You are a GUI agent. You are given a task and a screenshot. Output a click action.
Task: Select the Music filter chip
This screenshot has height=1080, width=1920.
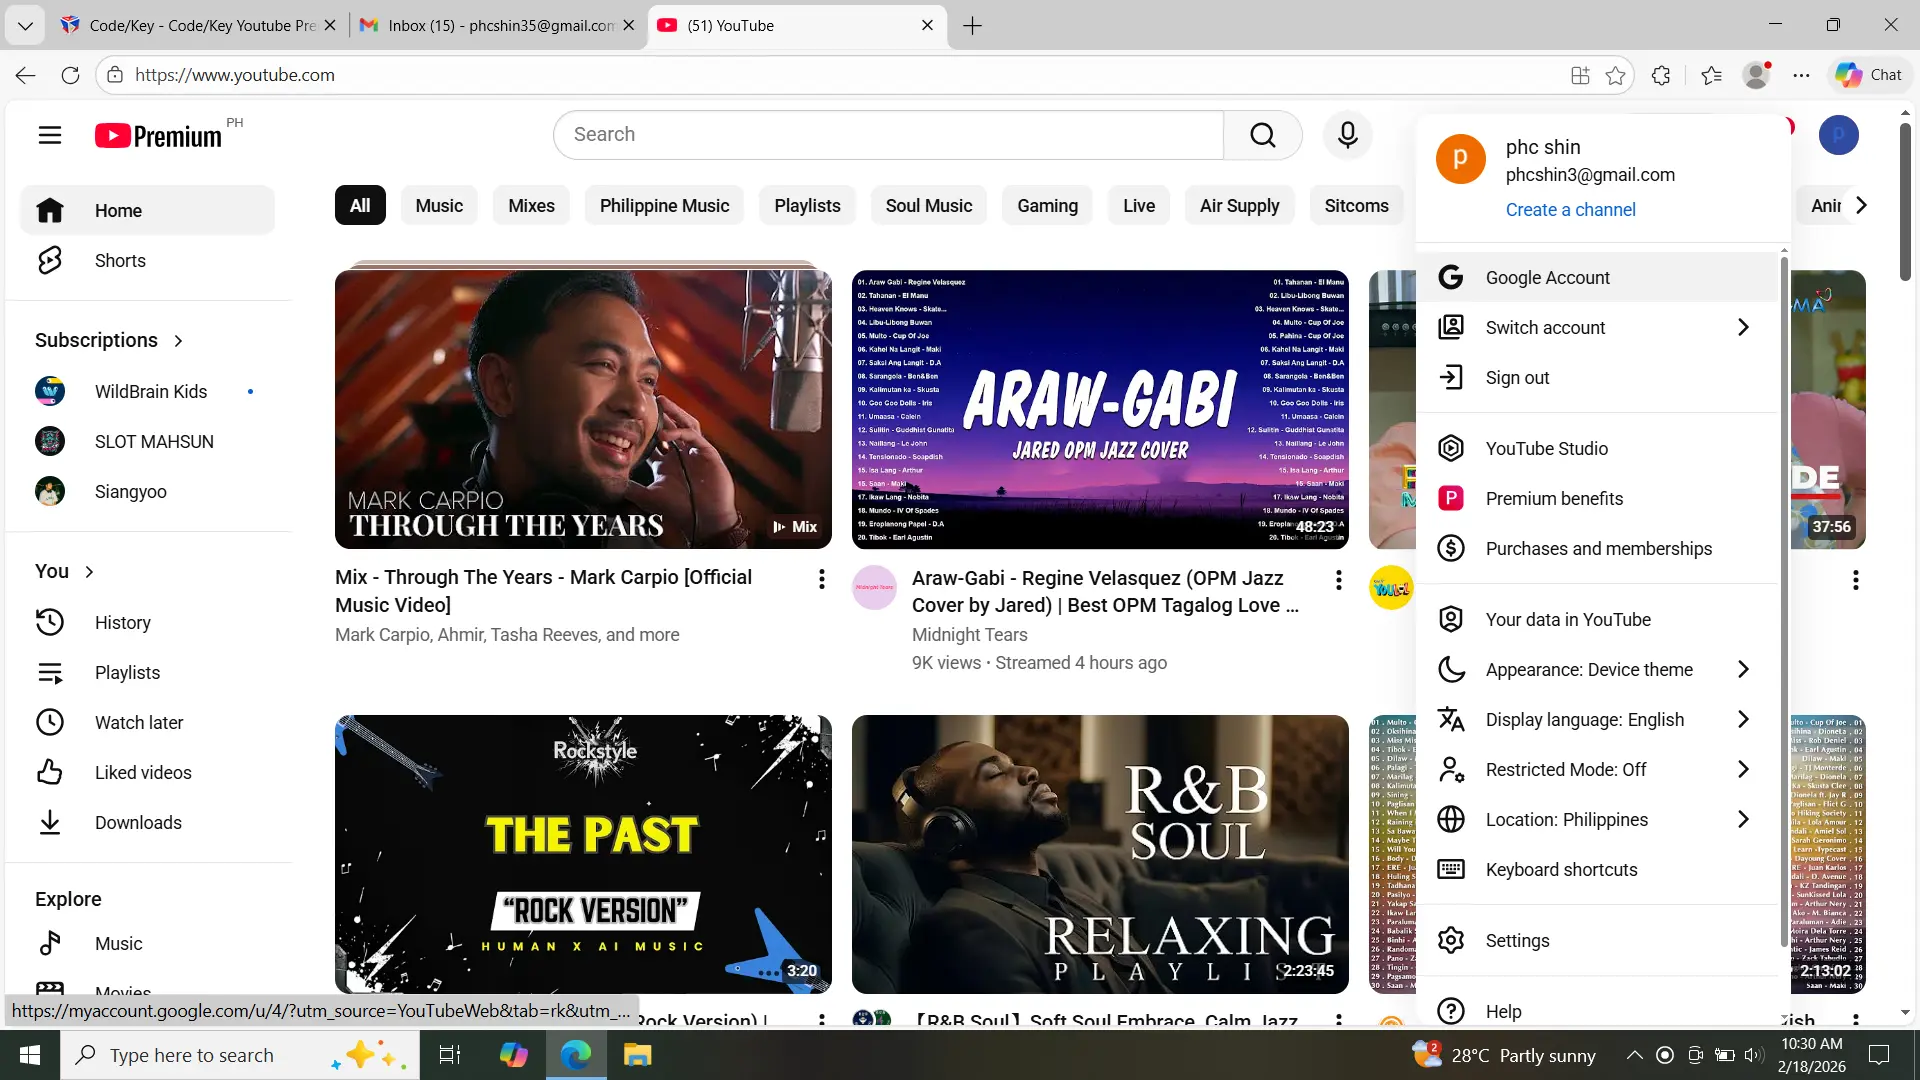(x=439, y=206)
